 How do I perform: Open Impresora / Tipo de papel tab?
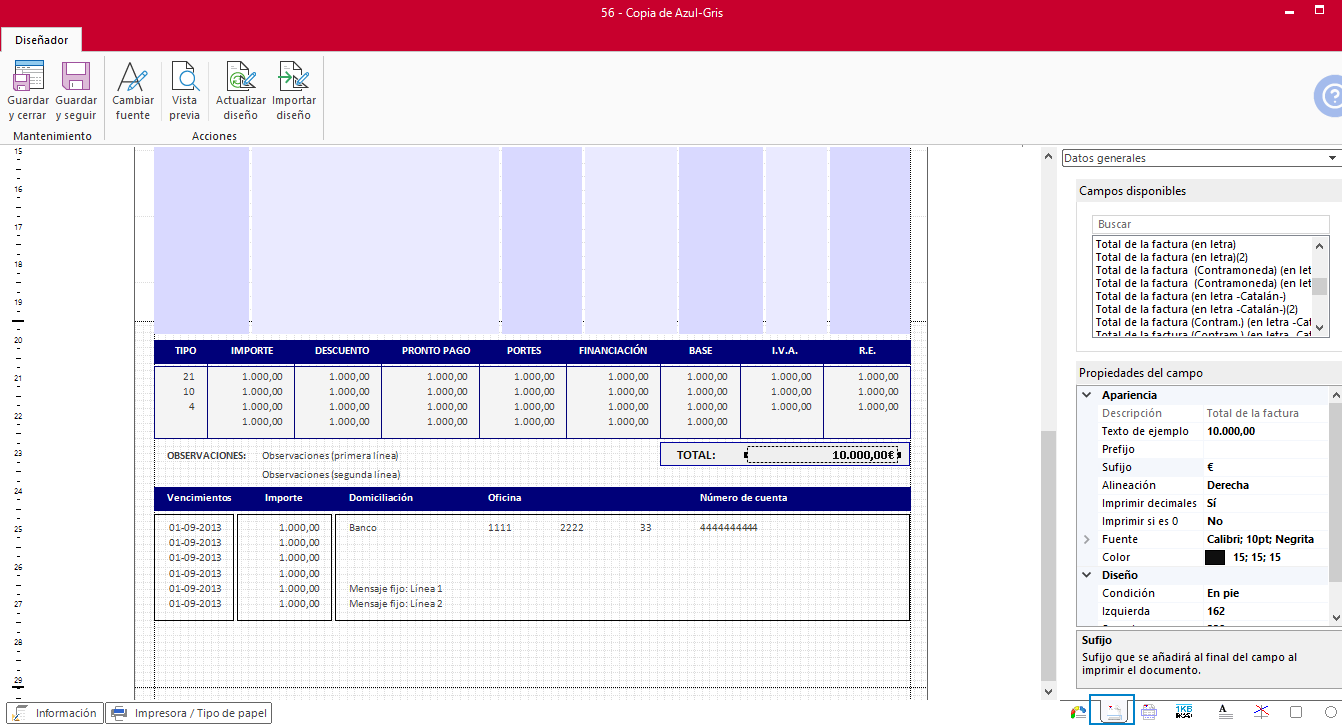(x=189, y=713)
